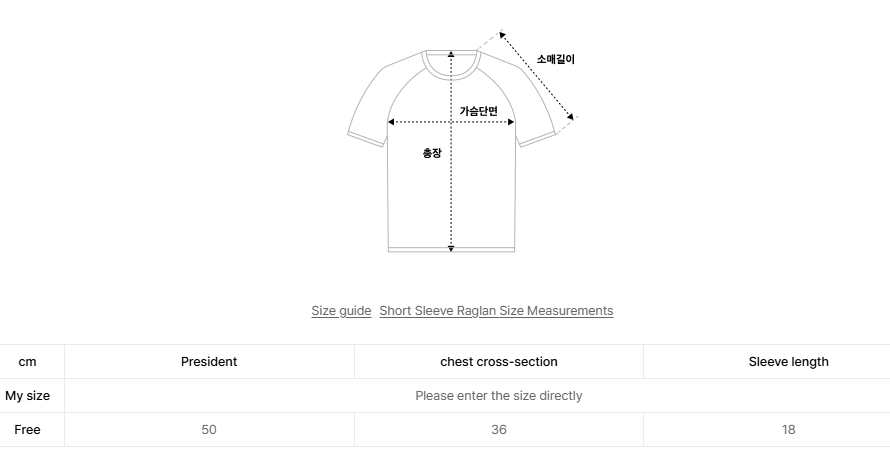This screenshot has height=455, width=890.
Task: Click the chest measurement value 36
Action: [x=499, y=429]
